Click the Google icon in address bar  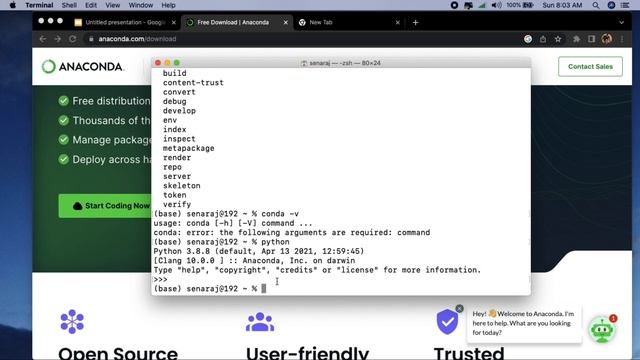tap(528, 39)
